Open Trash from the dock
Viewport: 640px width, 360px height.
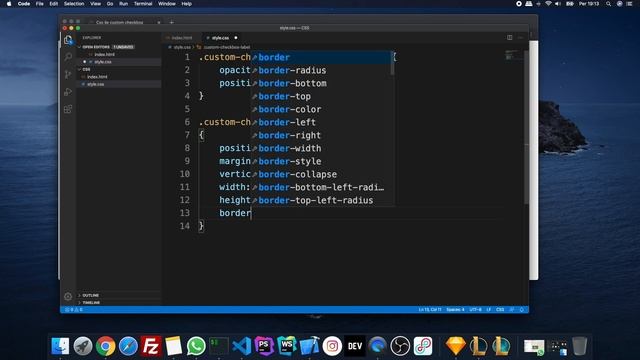(579, 346)
